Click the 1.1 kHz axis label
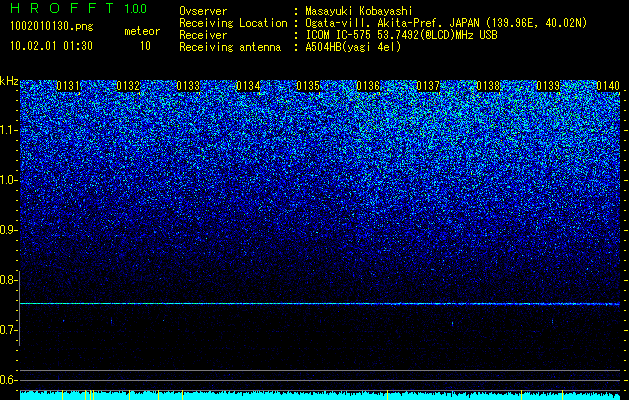Image resolution: width=629 pixels, height=400 pixels. 7,130
